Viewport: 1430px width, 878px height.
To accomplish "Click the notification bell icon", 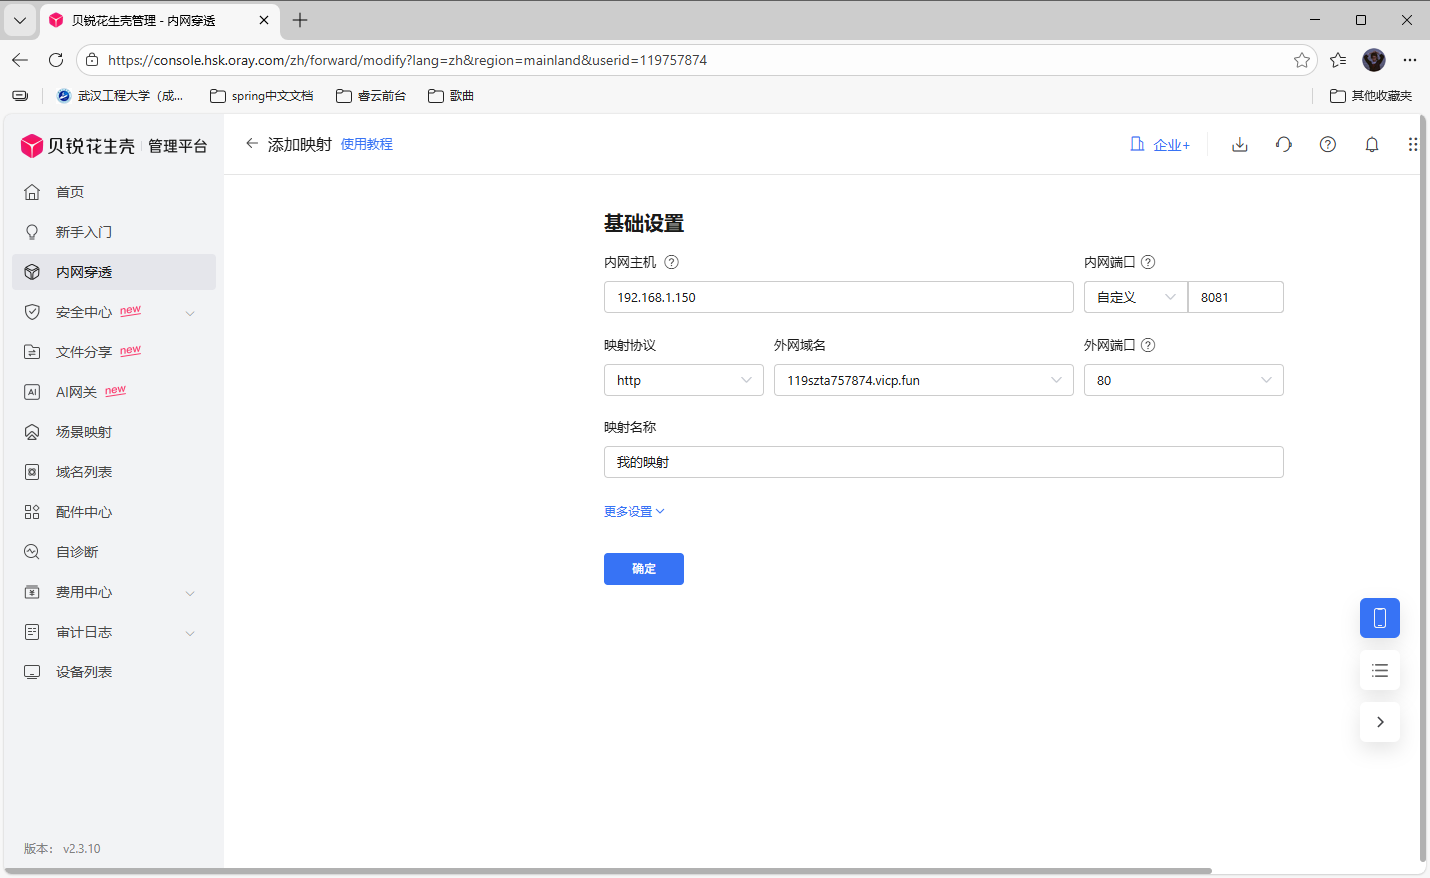I will (1371, 144).
